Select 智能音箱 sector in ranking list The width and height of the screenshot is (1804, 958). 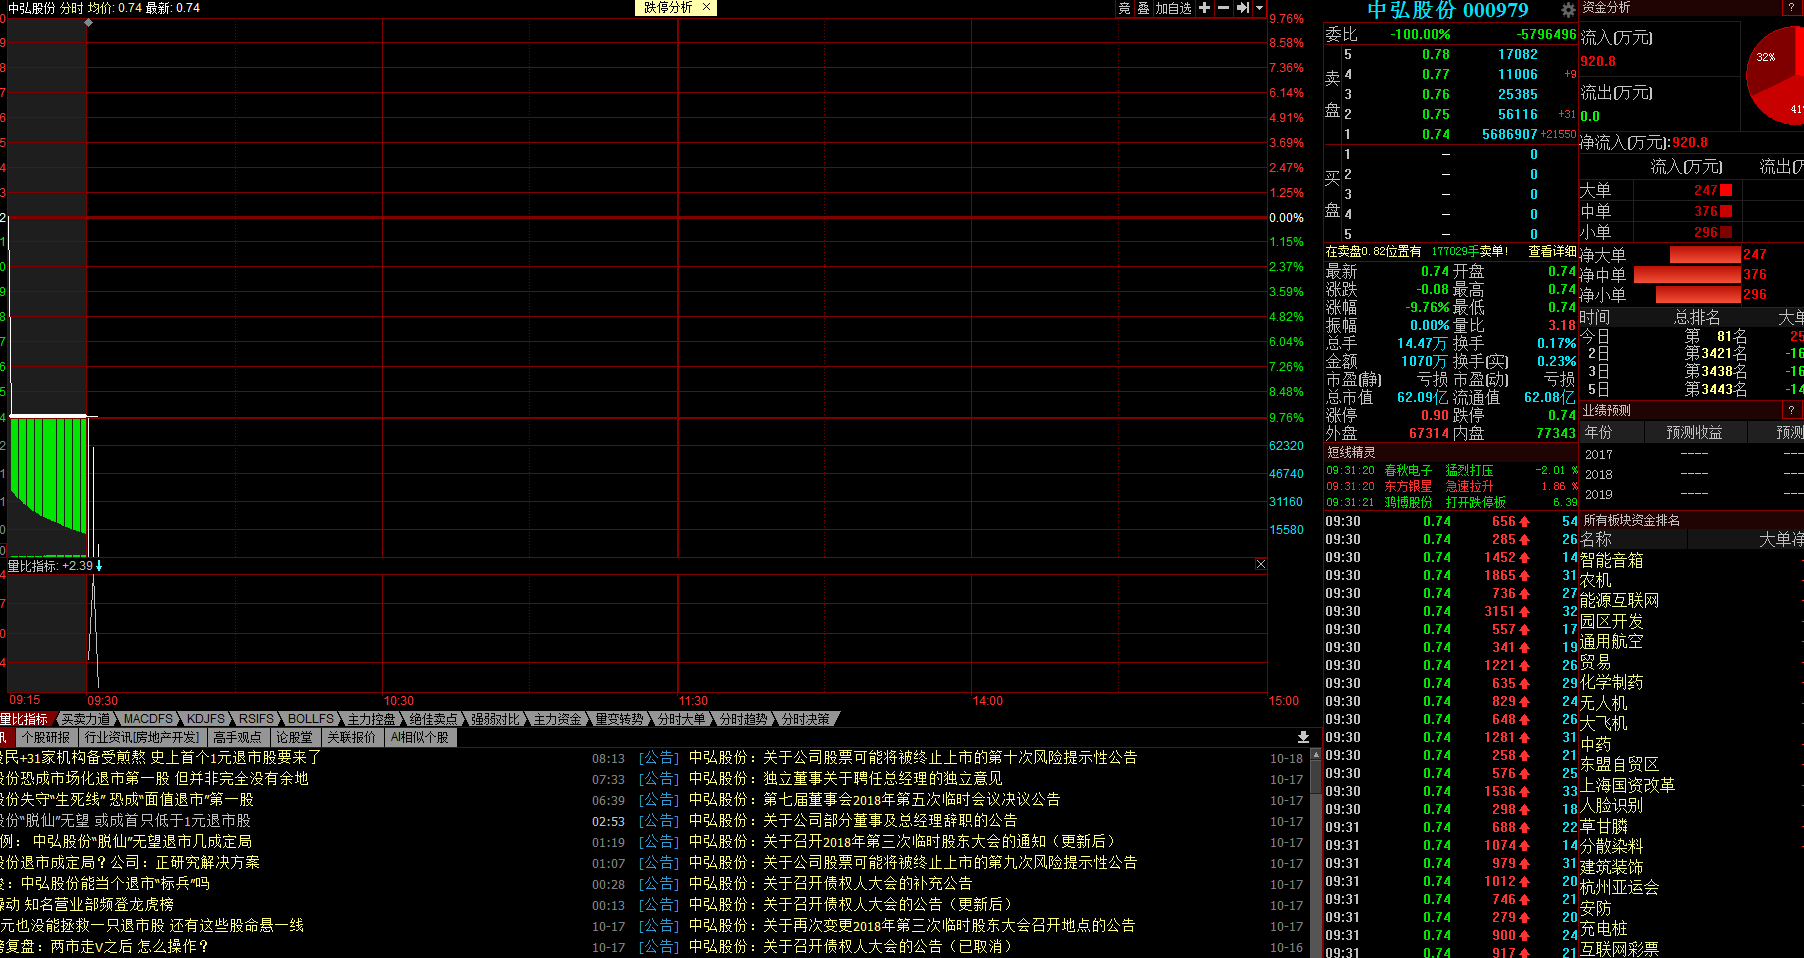1612,561
